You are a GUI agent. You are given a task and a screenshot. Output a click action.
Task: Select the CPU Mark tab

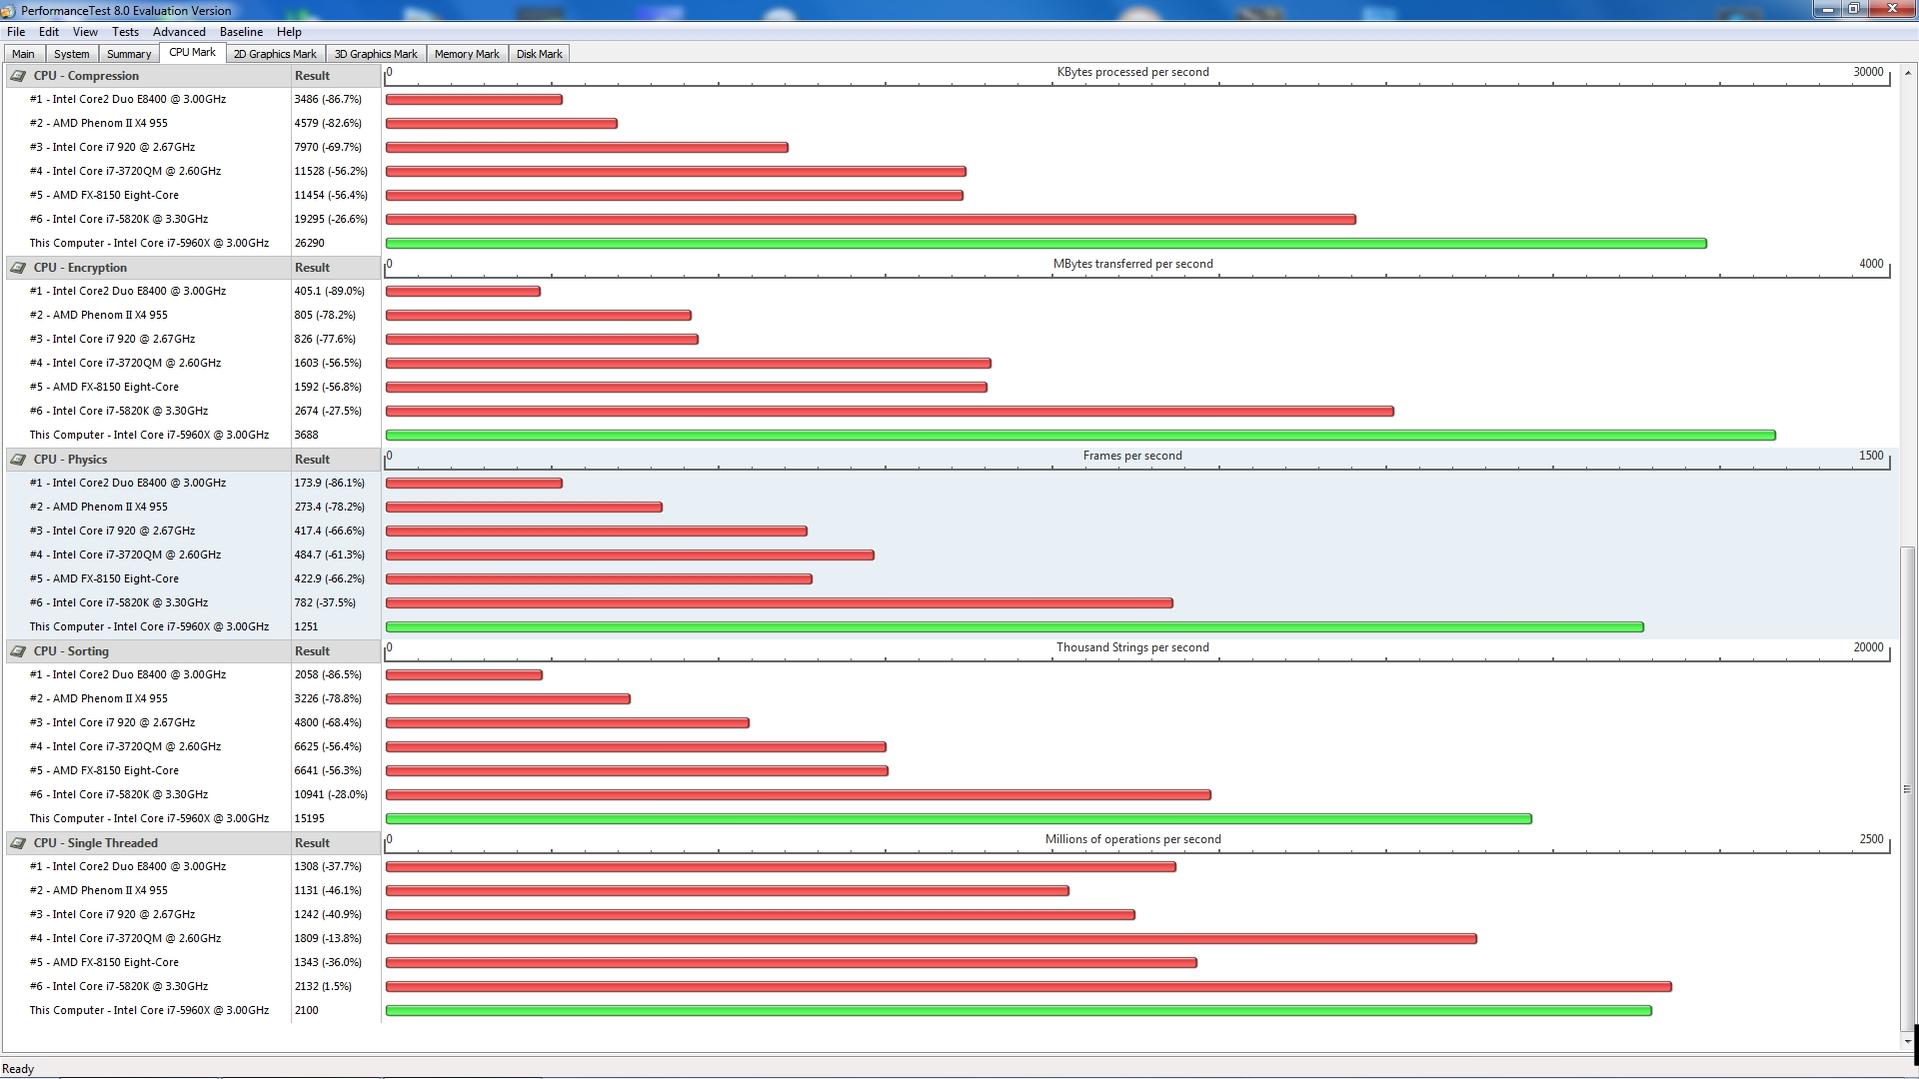point(192,52)
